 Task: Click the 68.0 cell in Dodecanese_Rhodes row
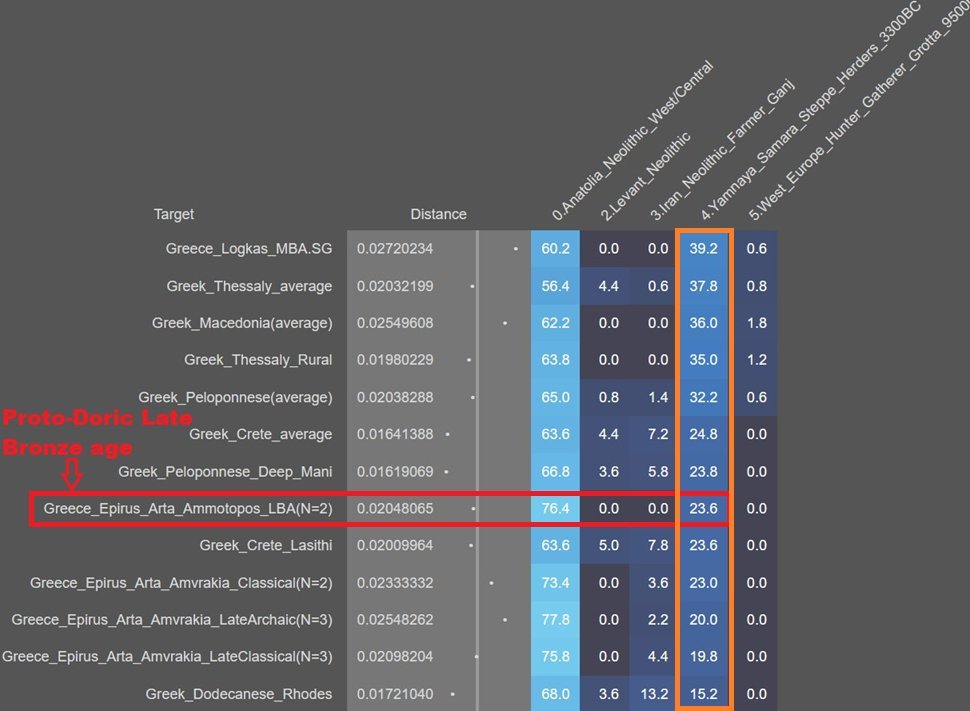tap(556, 694)
